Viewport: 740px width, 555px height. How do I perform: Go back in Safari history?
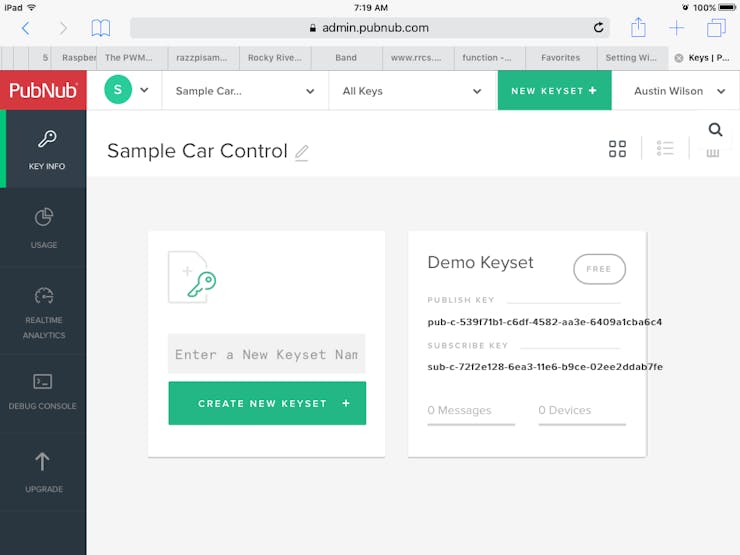coord(26,28)
